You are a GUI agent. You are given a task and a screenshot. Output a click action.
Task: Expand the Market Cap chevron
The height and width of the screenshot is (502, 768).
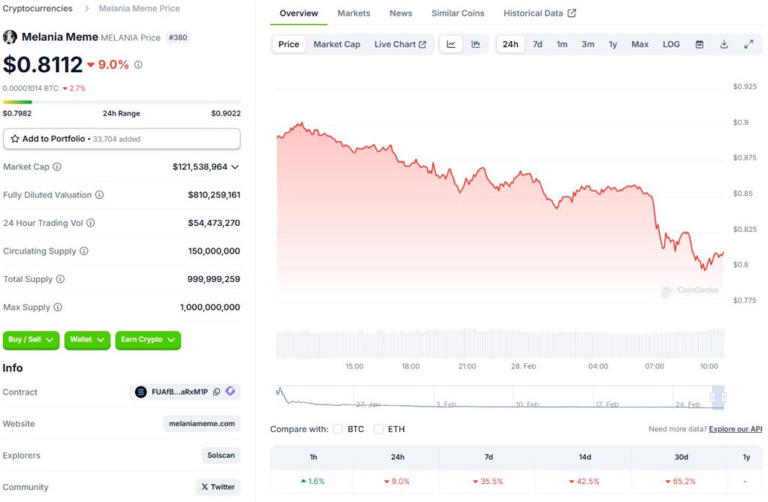click(235, 167)
